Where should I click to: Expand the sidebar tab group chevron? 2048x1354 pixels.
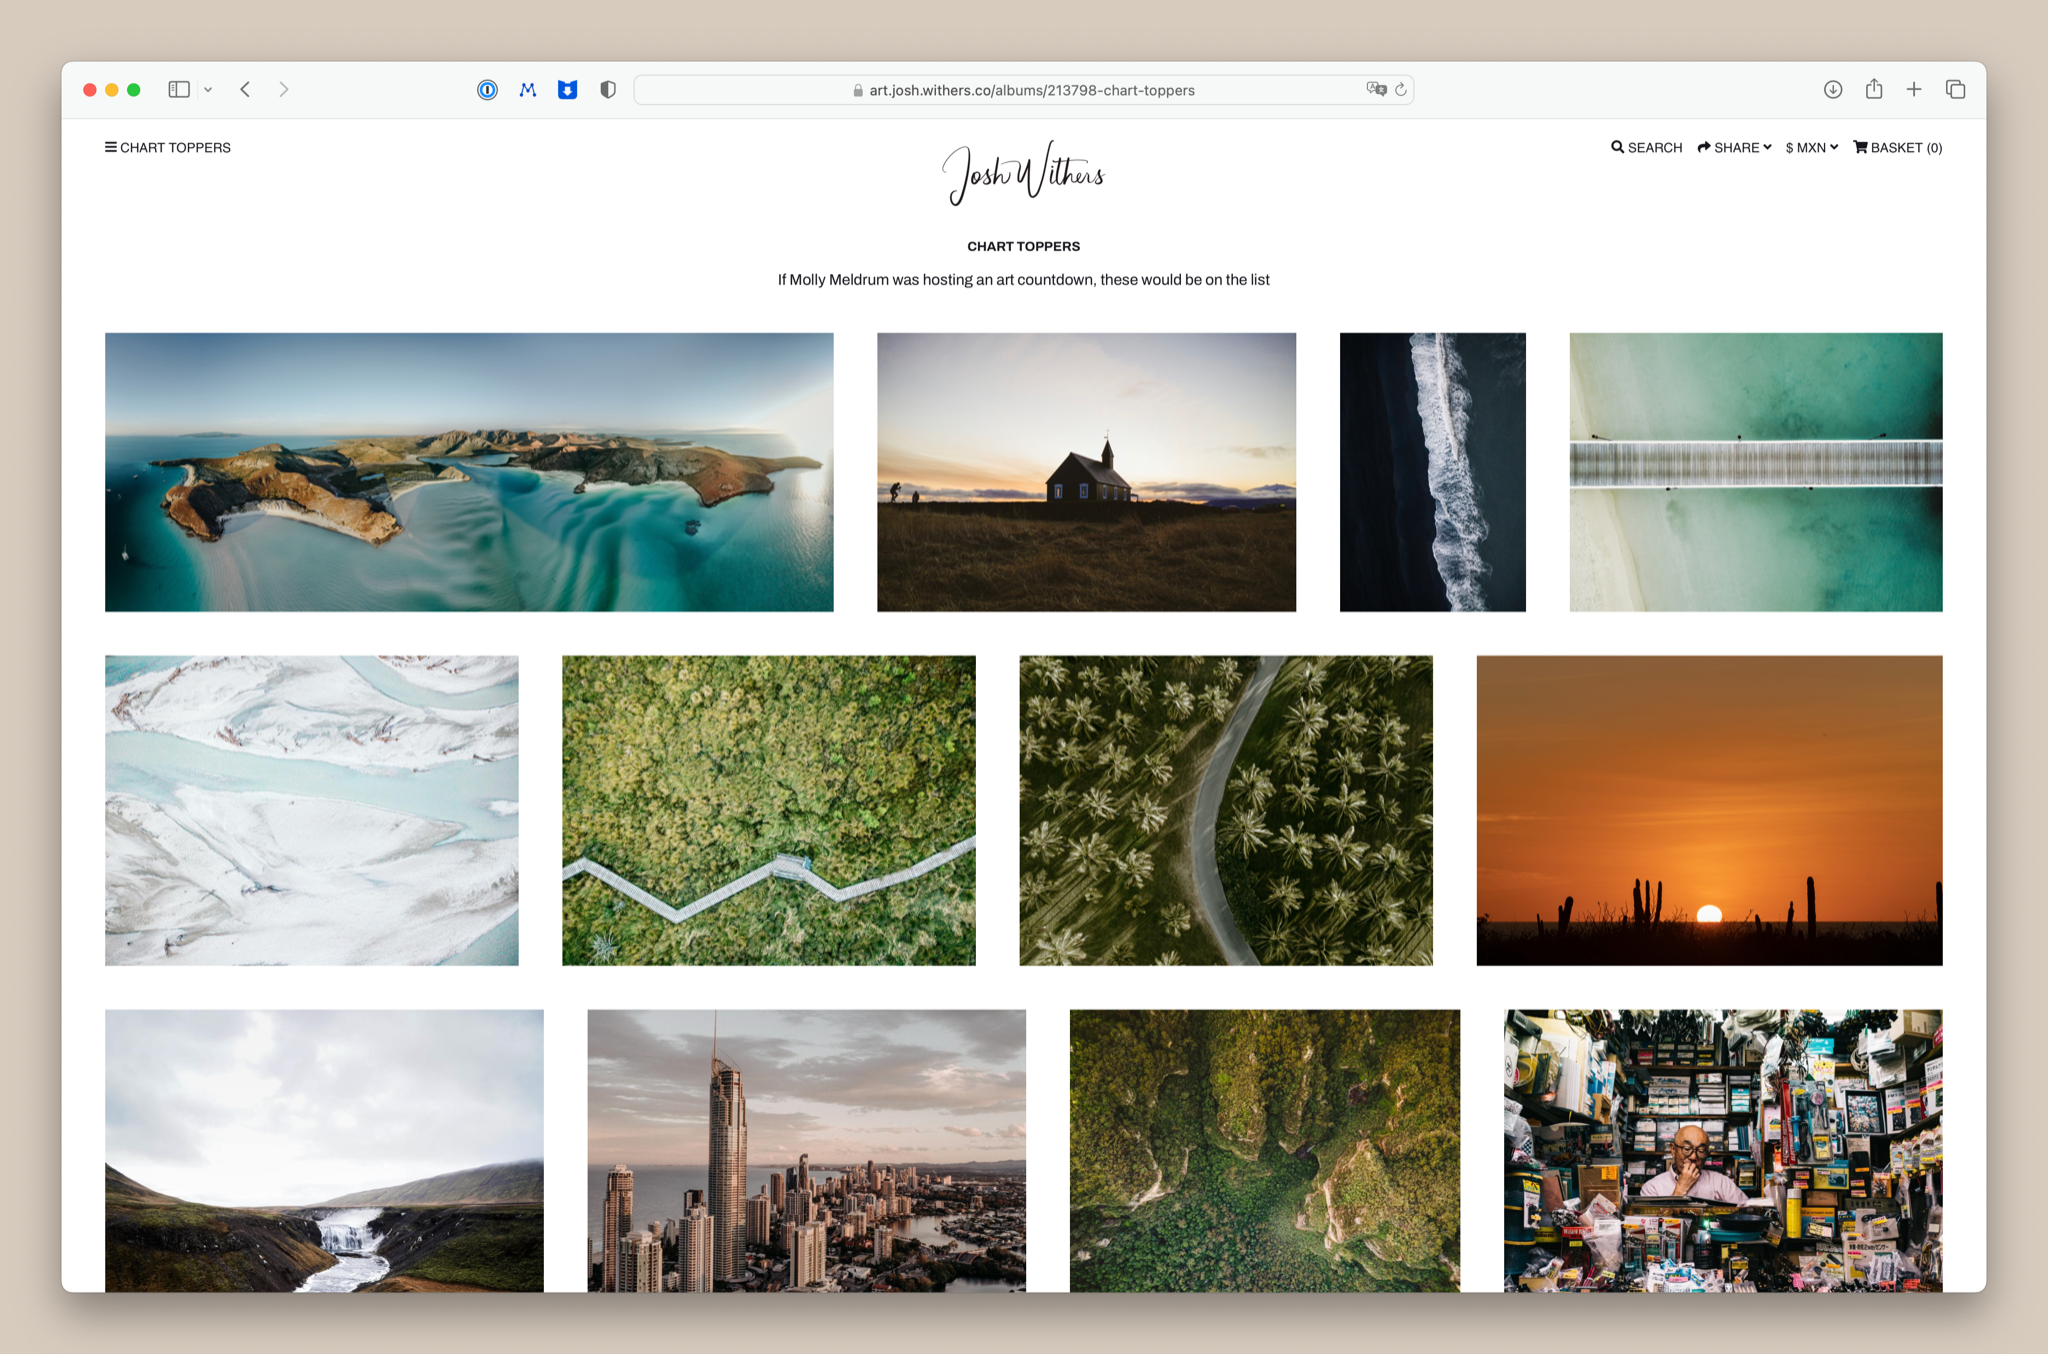click(208, 90)
